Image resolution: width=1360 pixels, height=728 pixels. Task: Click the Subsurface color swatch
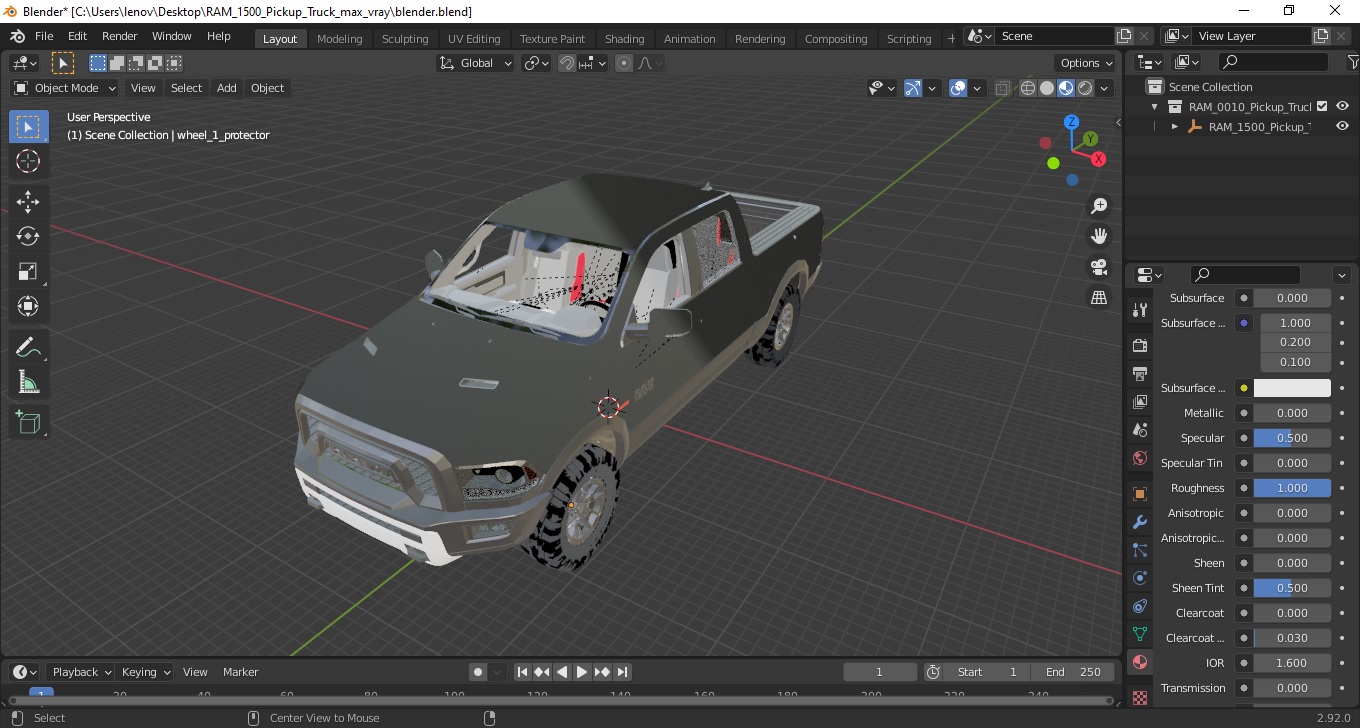click(1292, 388)
